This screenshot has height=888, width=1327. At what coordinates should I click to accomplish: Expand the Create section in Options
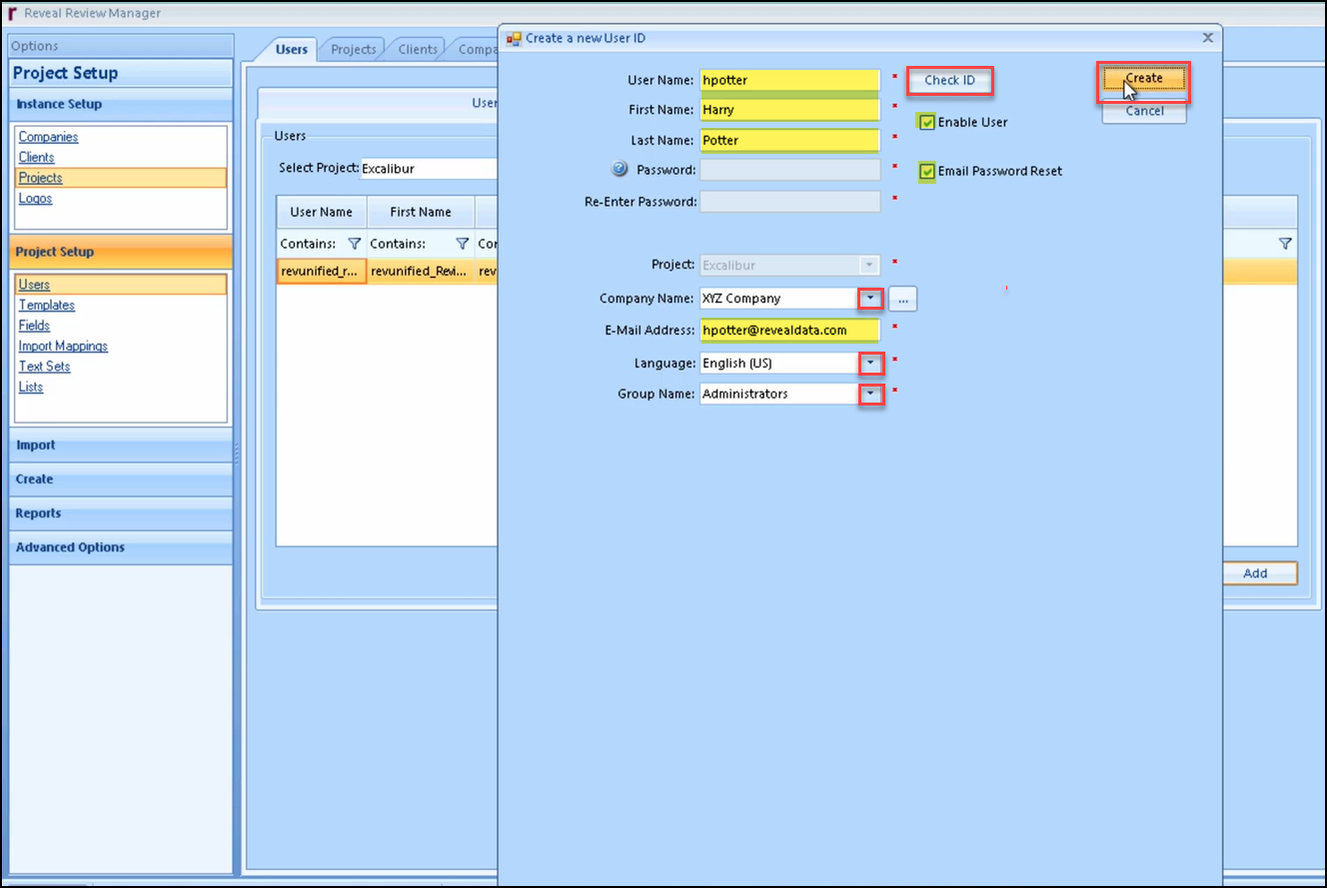(121, 480)
